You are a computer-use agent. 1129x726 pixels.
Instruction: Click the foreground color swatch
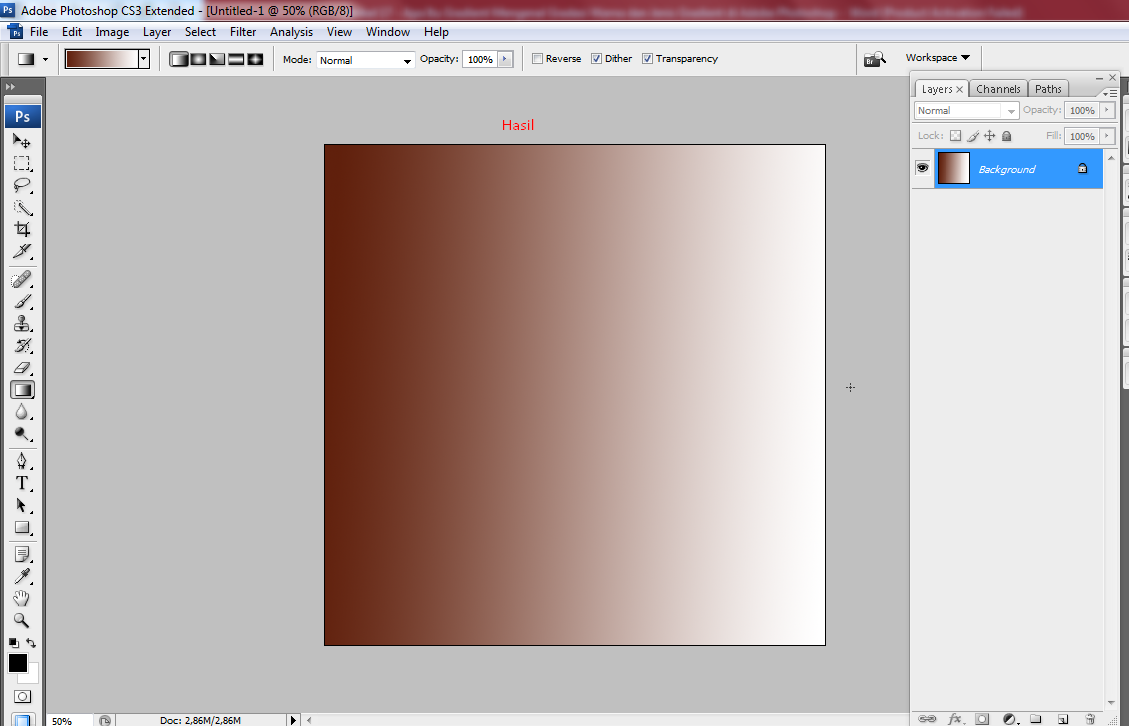point(17,664)
